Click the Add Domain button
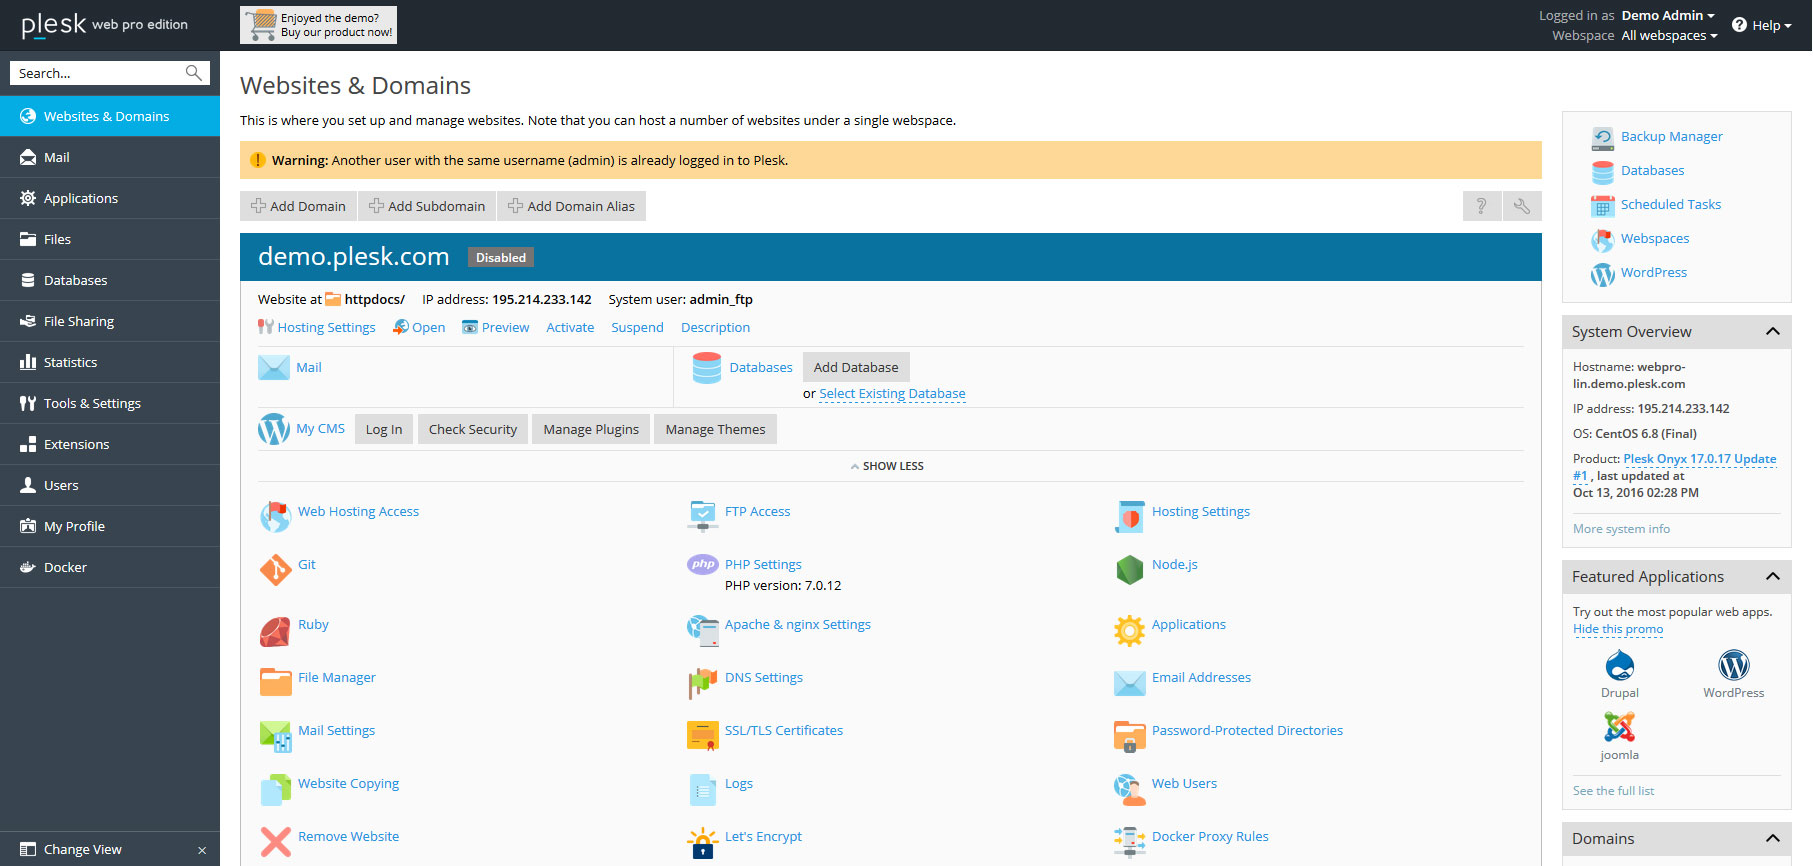This screenshot has height=866, width=1813. pos(298,206)
